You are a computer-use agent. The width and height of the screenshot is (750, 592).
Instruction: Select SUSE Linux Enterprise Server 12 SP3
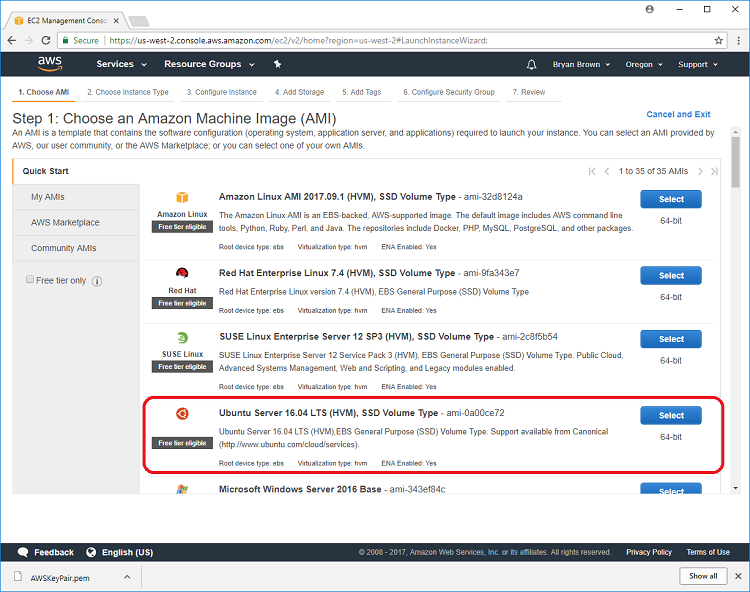[x=671, y=339]
